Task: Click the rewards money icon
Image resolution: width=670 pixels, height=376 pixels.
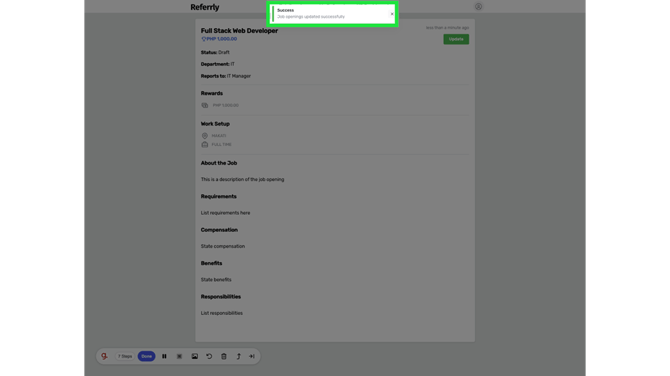Action: (205, 105)
